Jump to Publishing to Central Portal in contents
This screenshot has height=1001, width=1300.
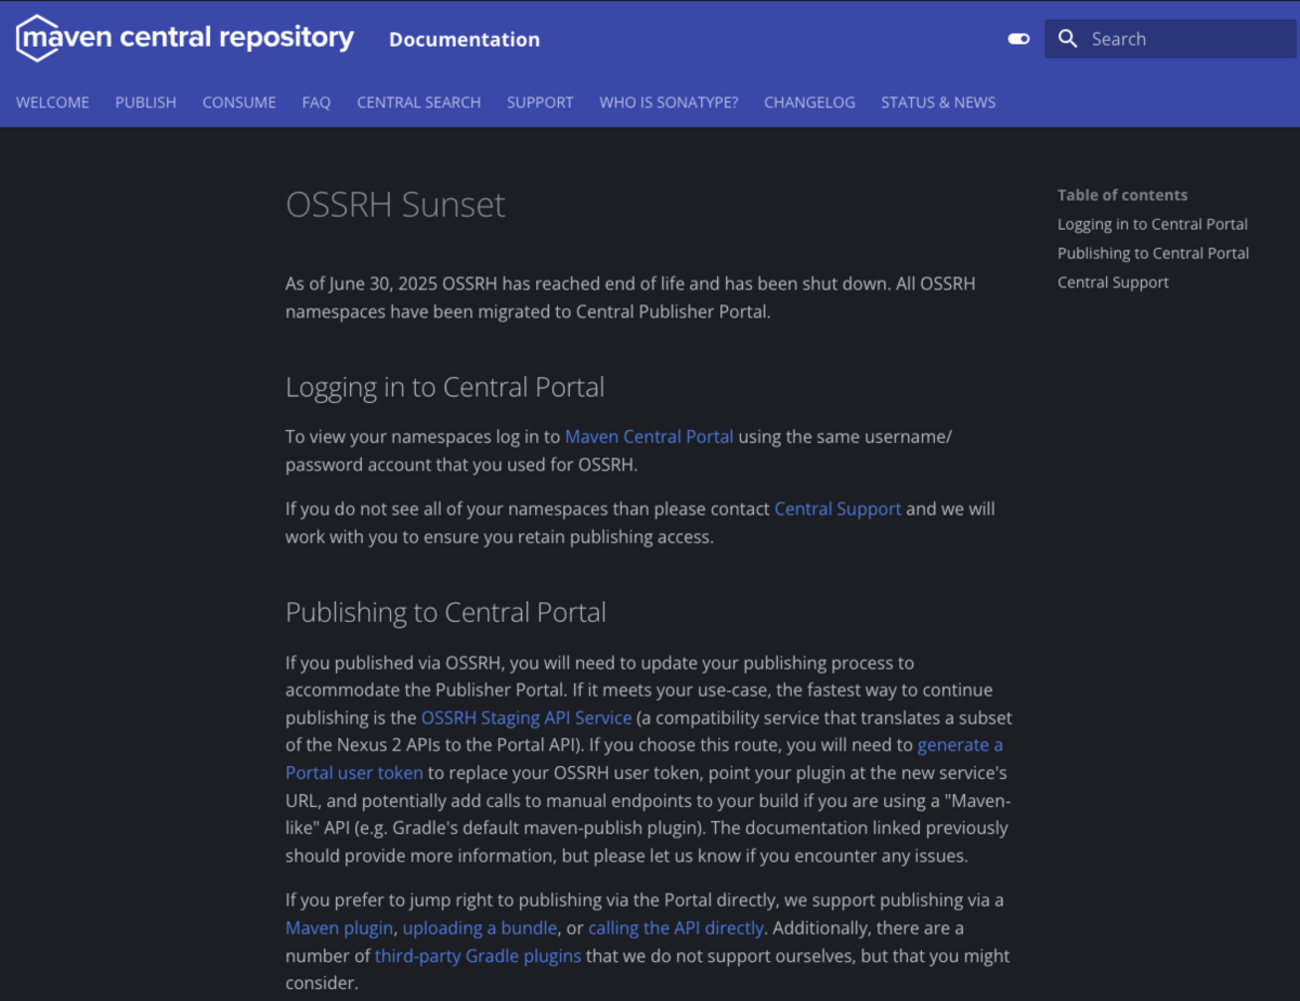[1153, 253]
